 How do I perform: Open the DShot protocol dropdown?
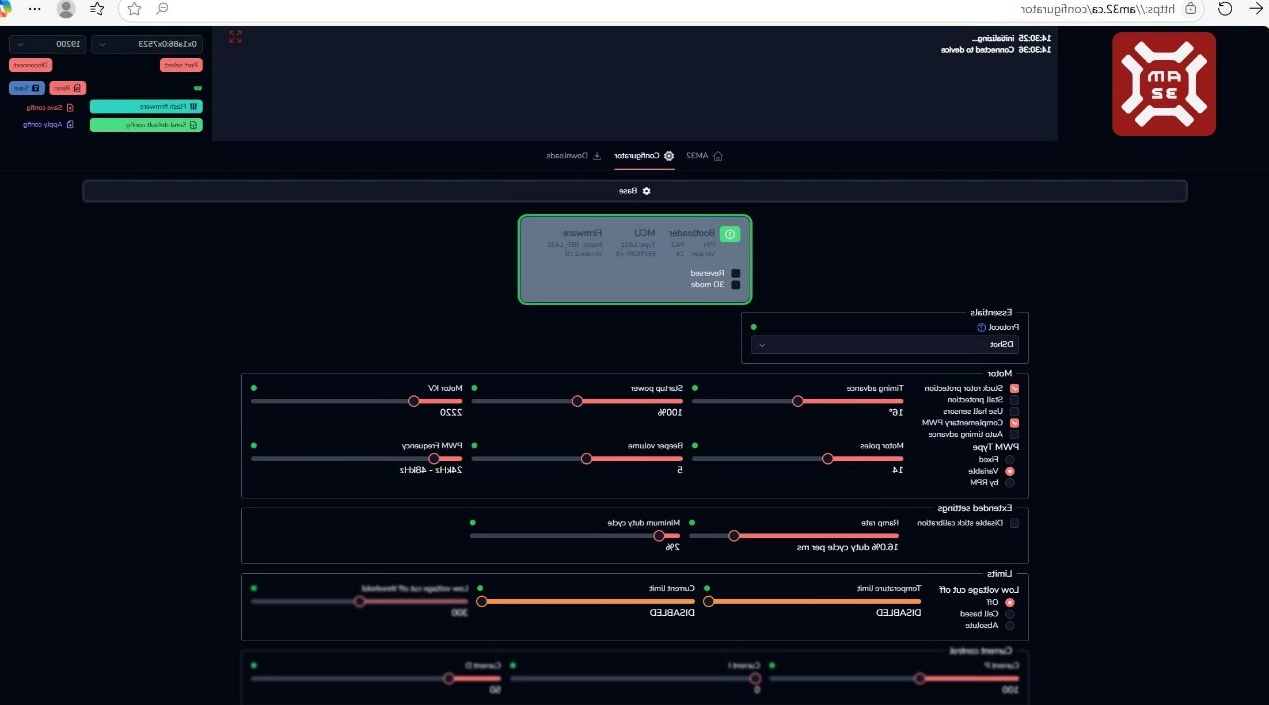click(x=886, y=345)
